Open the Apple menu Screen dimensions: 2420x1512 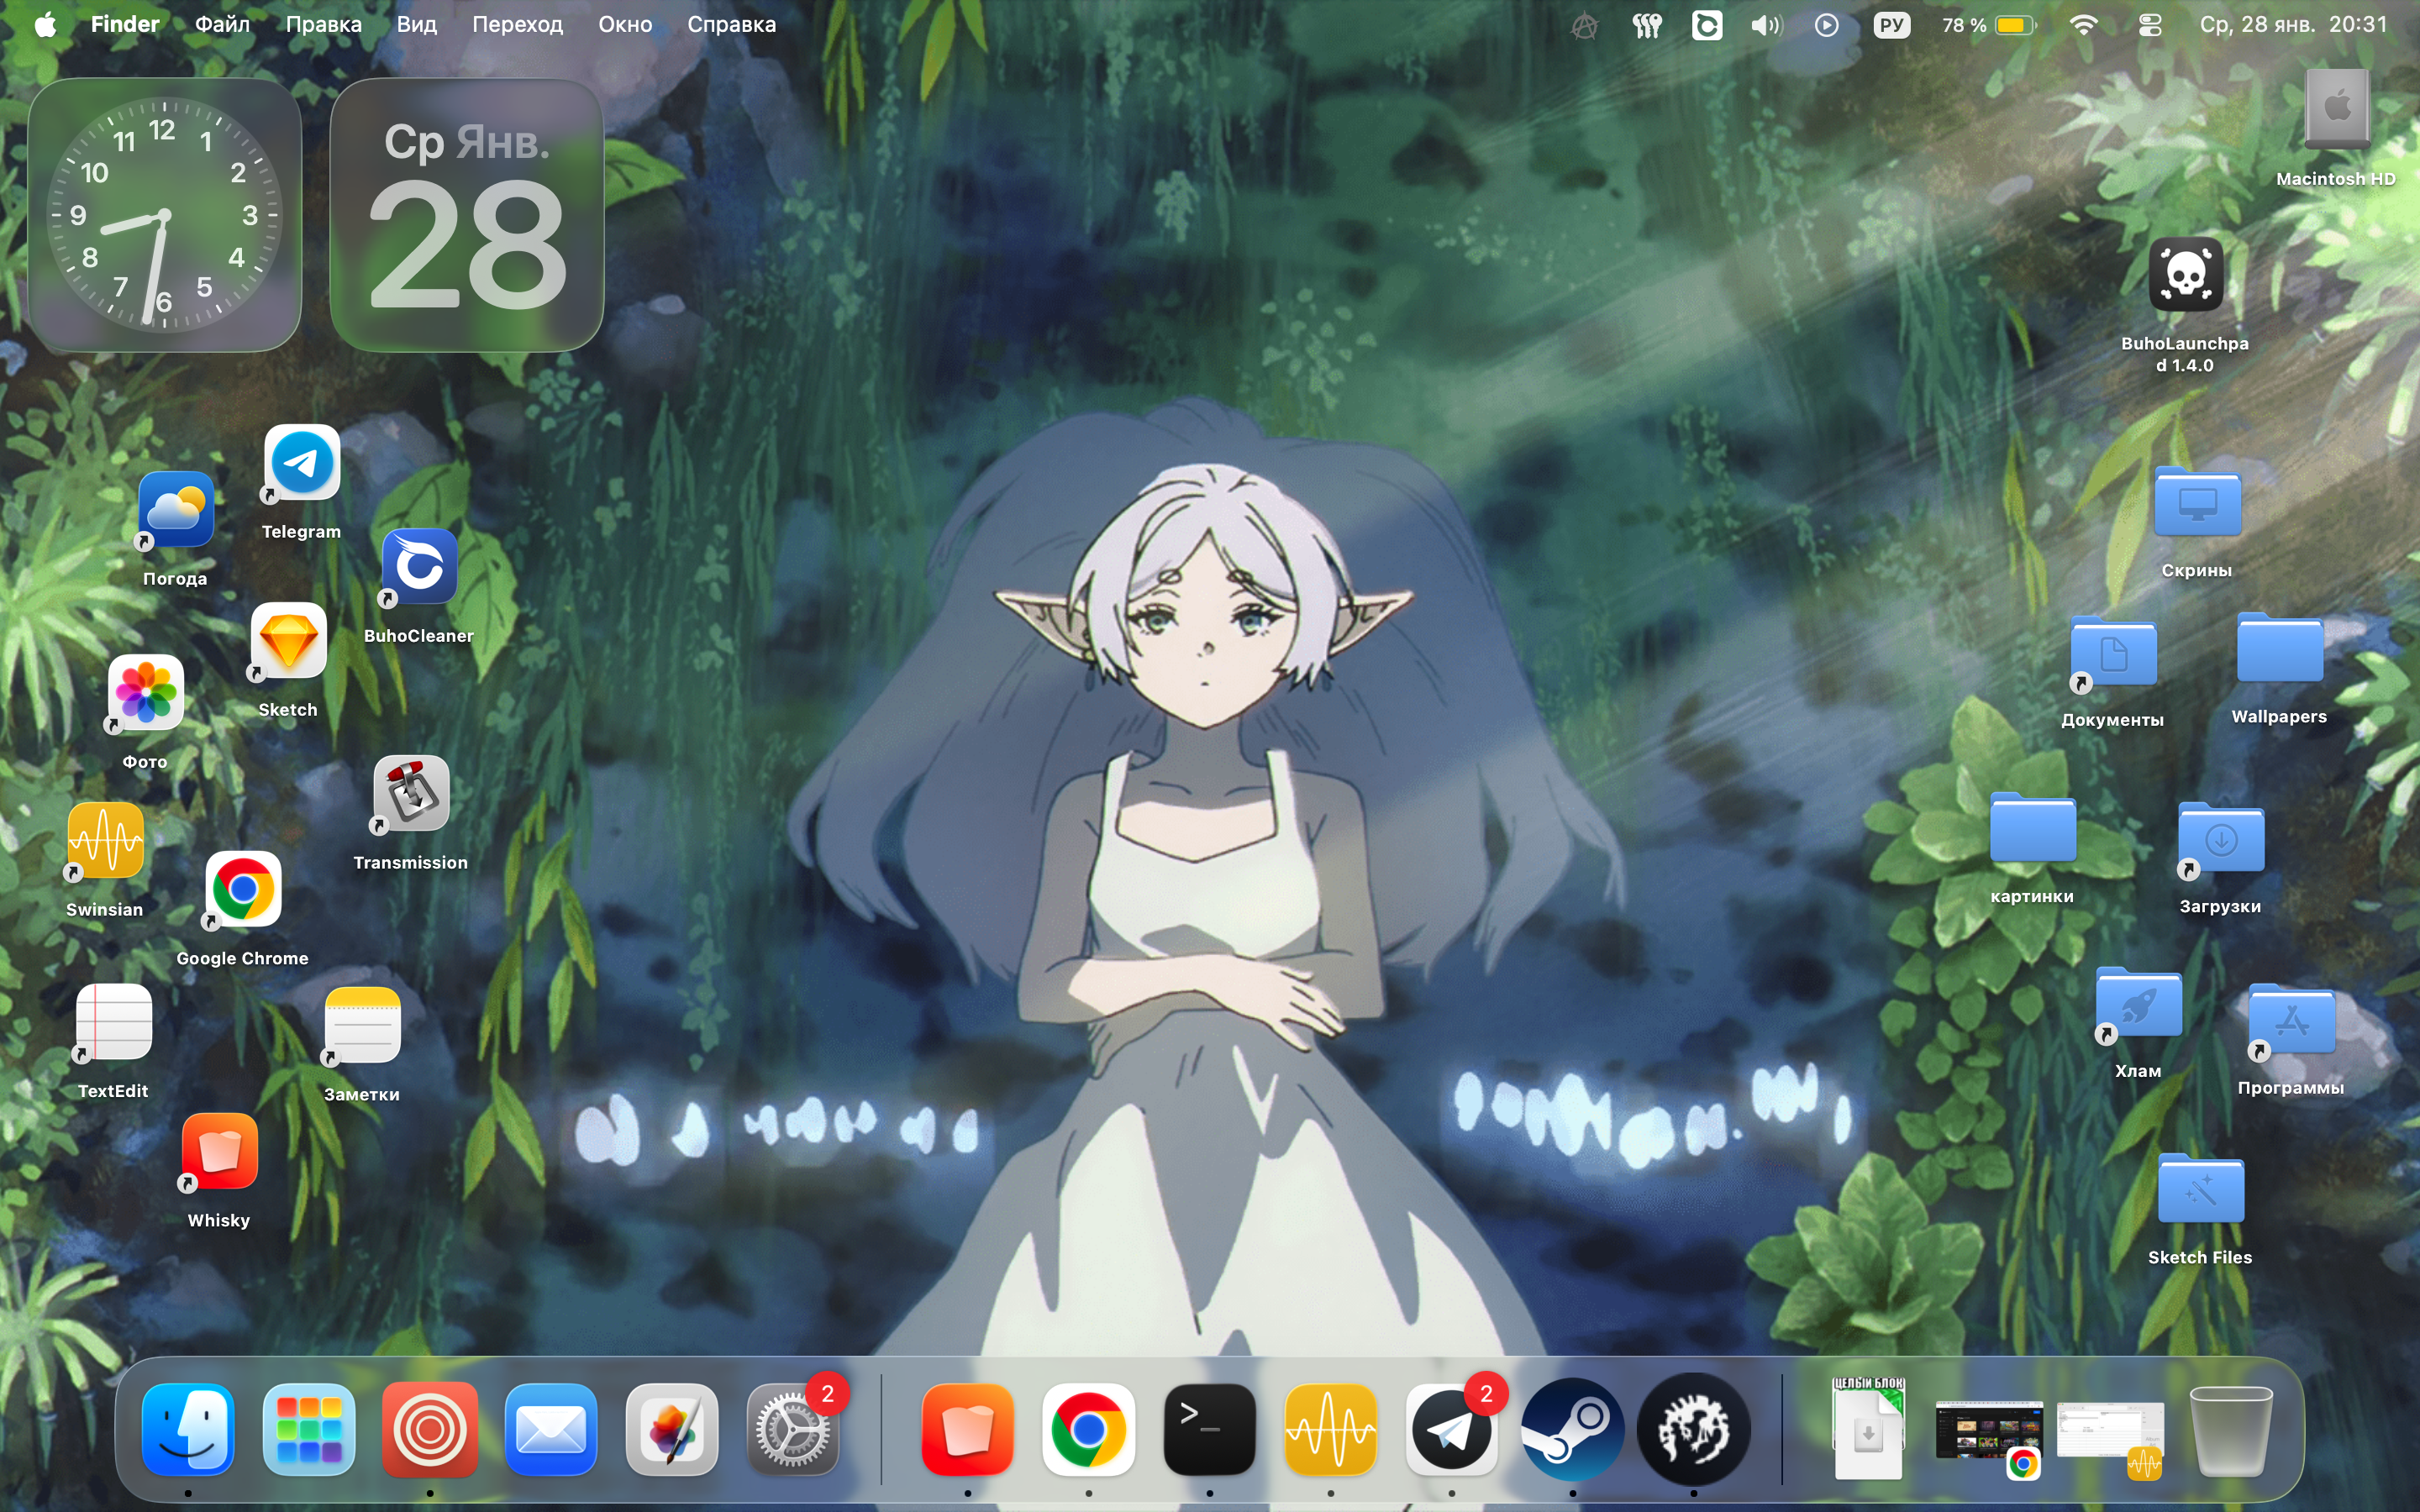tap(45, 25)
